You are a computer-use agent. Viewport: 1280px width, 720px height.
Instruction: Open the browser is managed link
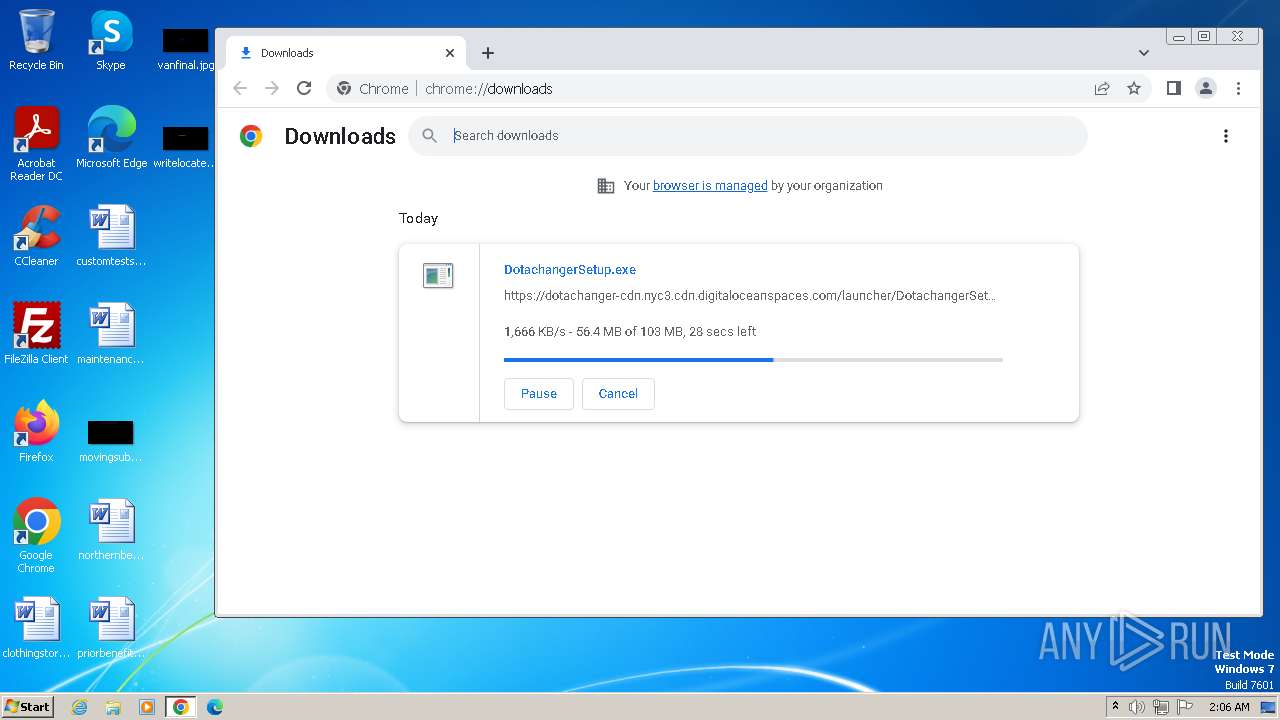(710, 186)
